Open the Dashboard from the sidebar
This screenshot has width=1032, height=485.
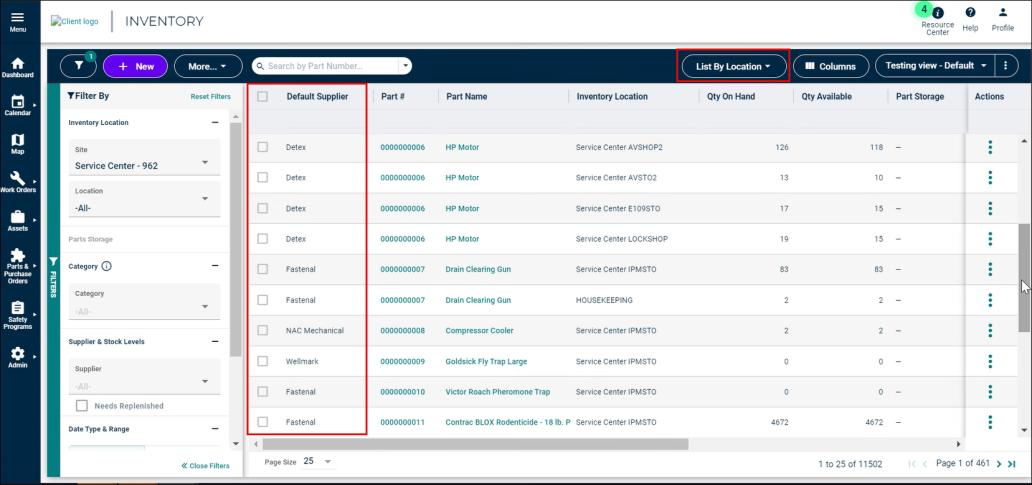coord(18,63)
